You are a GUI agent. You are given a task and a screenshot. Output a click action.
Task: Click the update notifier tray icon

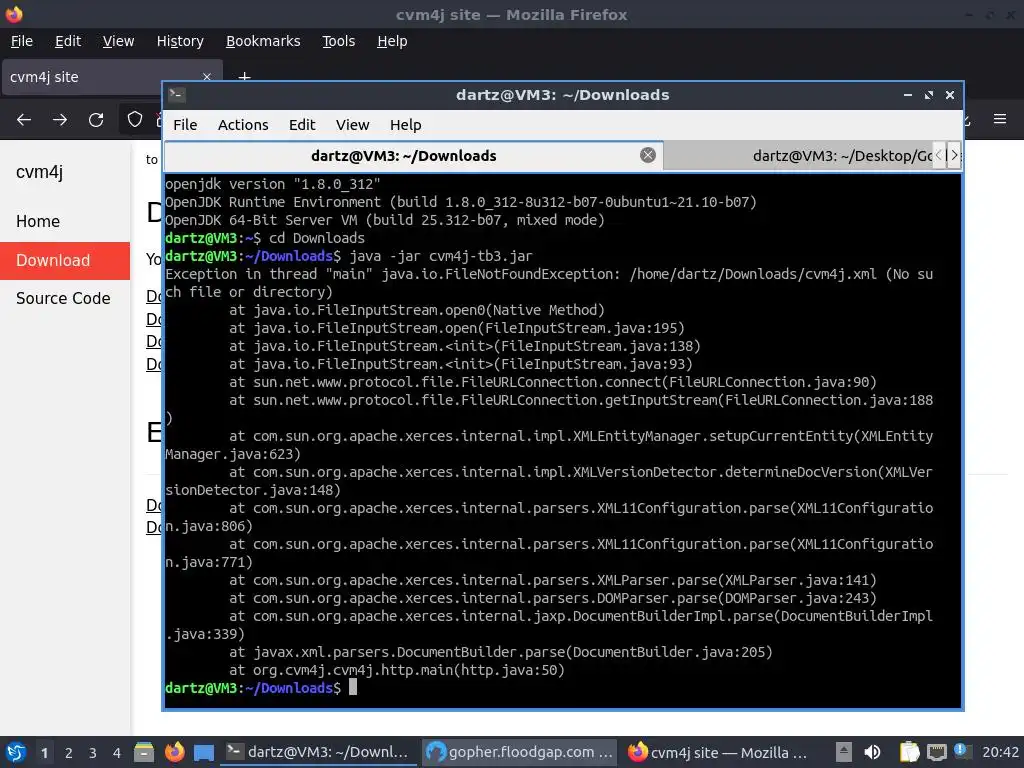point(963,751)
